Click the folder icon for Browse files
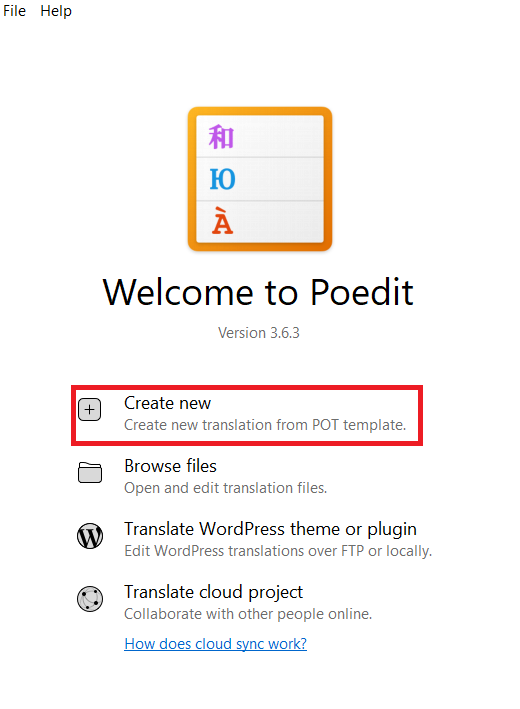 pyautogui.click(x=90, y=473)
